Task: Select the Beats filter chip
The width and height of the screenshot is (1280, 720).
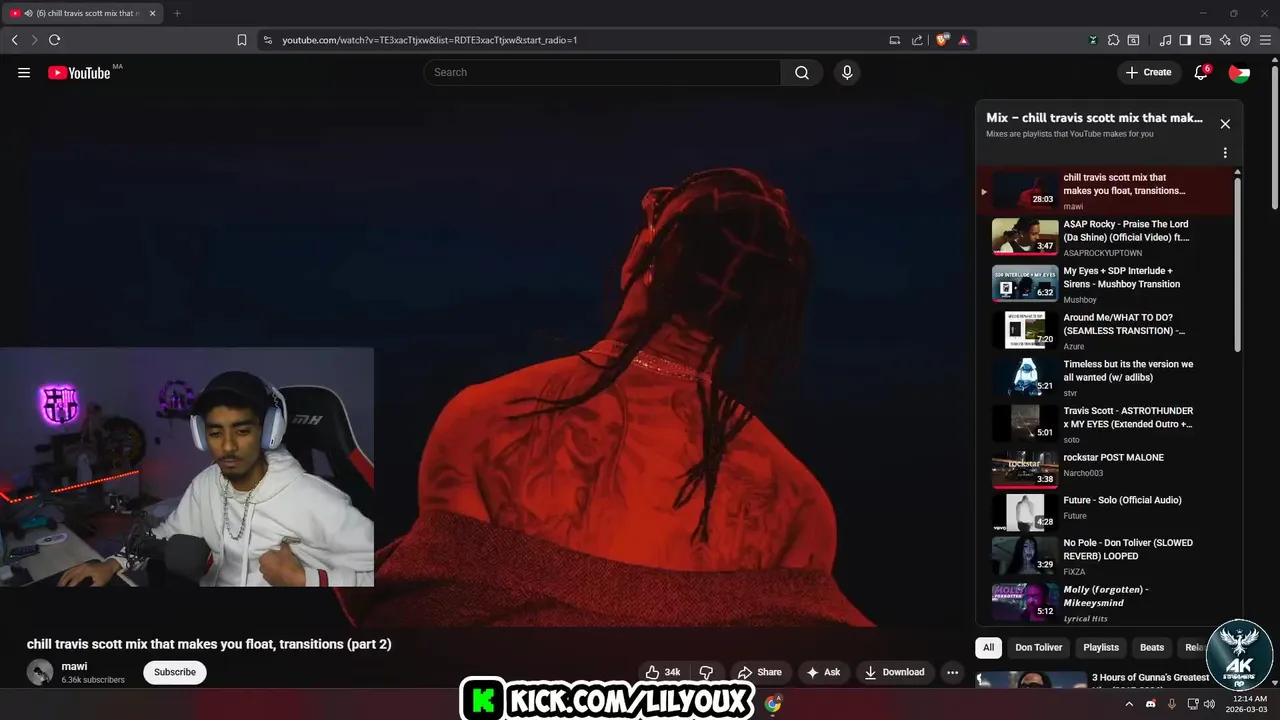Action: (x=1152, y=647)
